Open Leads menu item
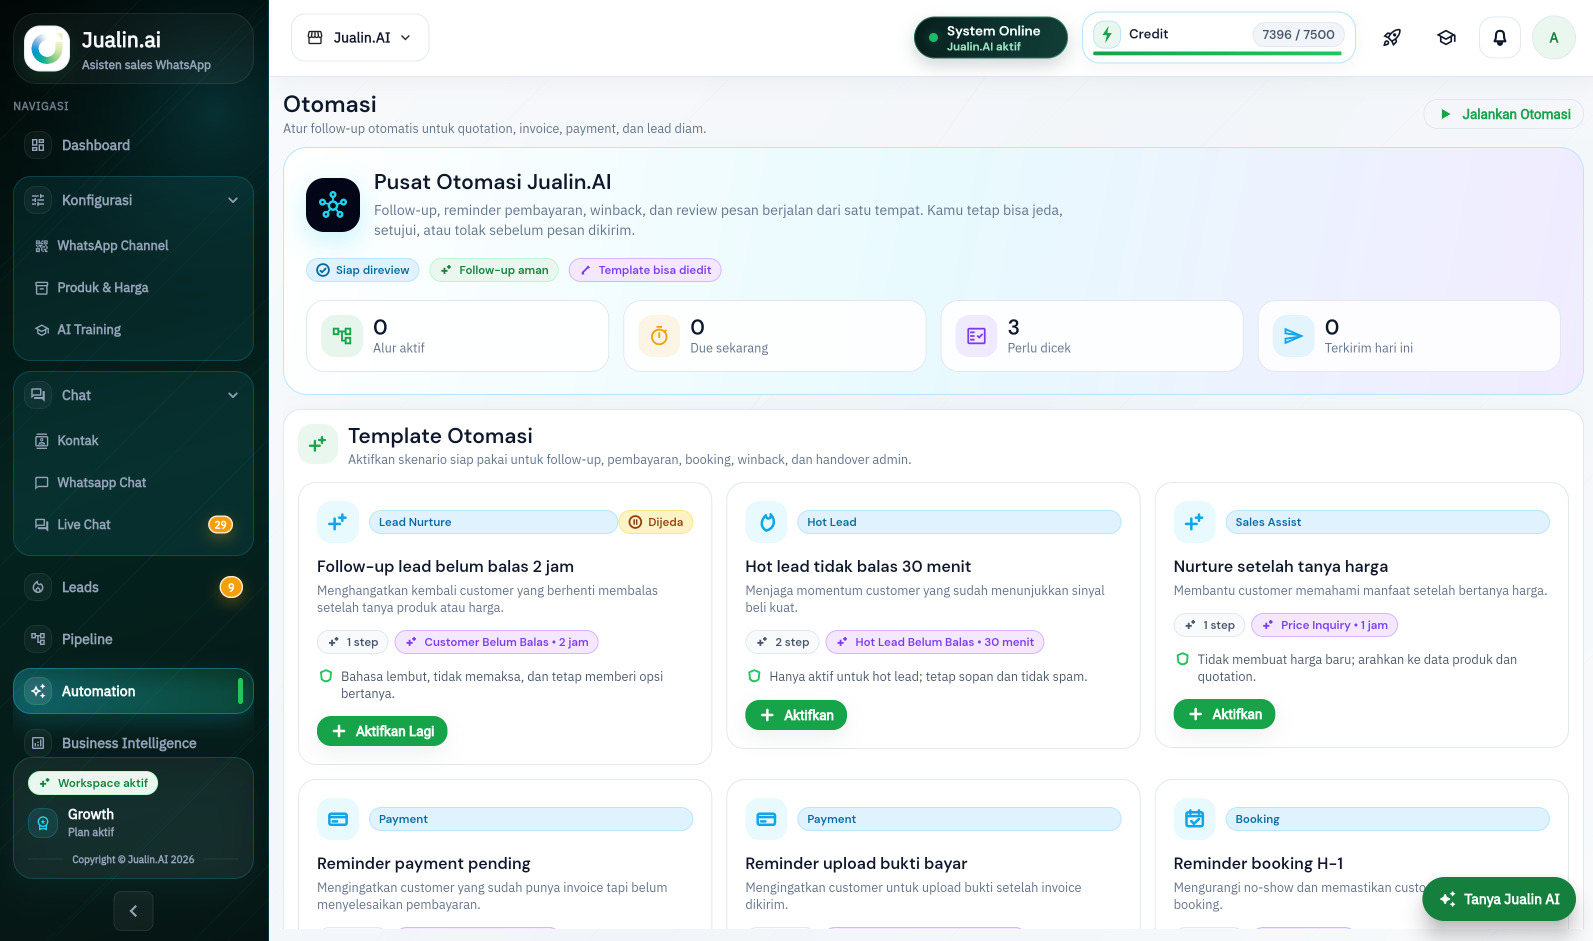 133,587
